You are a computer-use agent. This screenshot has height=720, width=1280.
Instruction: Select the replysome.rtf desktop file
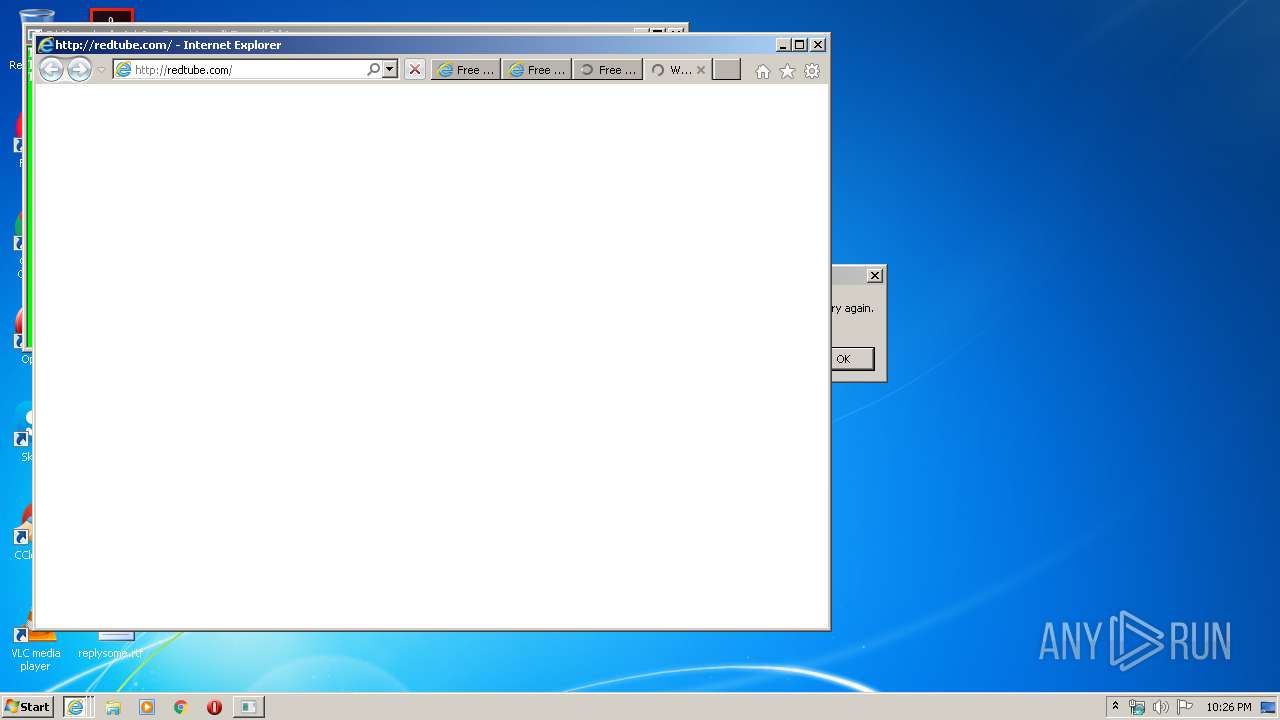110,645
